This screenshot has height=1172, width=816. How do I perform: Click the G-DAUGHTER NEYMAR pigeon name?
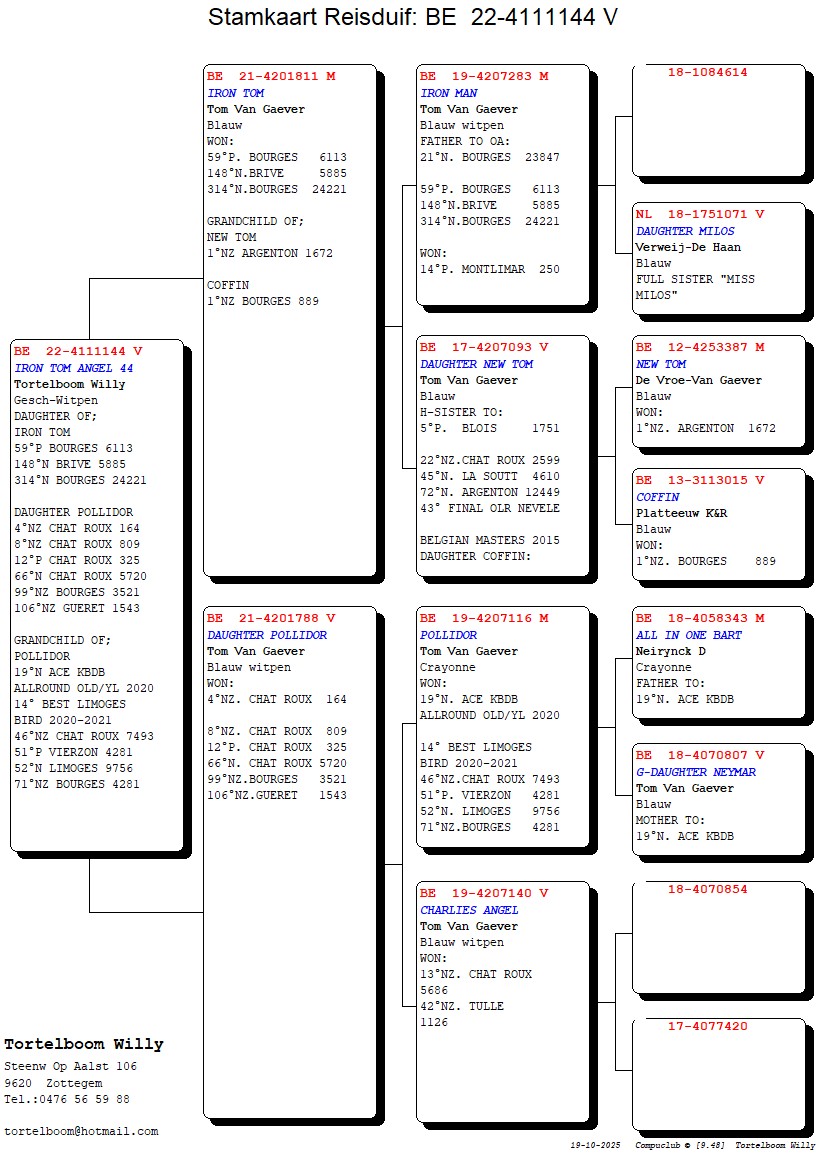(696, 772)
